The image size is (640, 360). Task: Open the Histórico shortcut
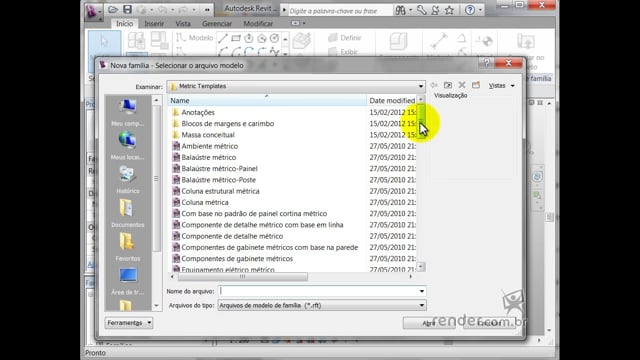128,180
